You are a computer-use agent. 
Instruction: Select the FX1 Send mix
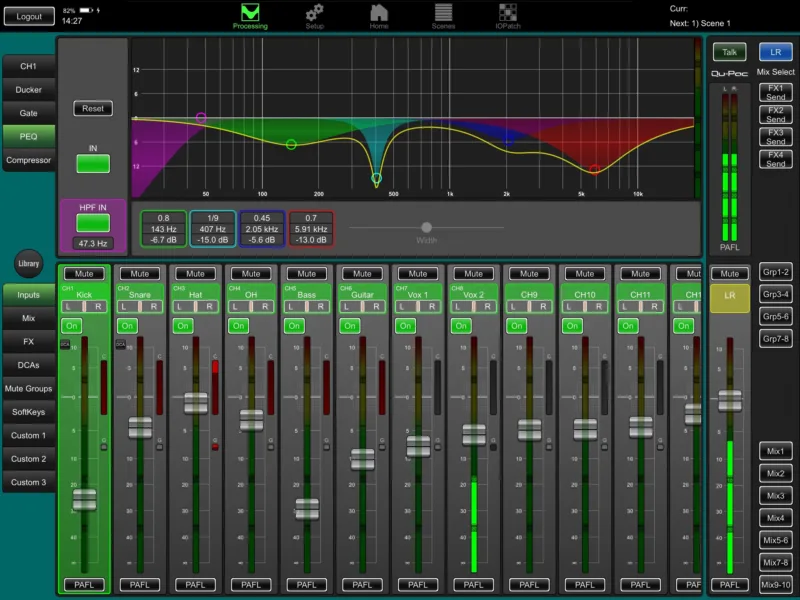click(776, 92)
